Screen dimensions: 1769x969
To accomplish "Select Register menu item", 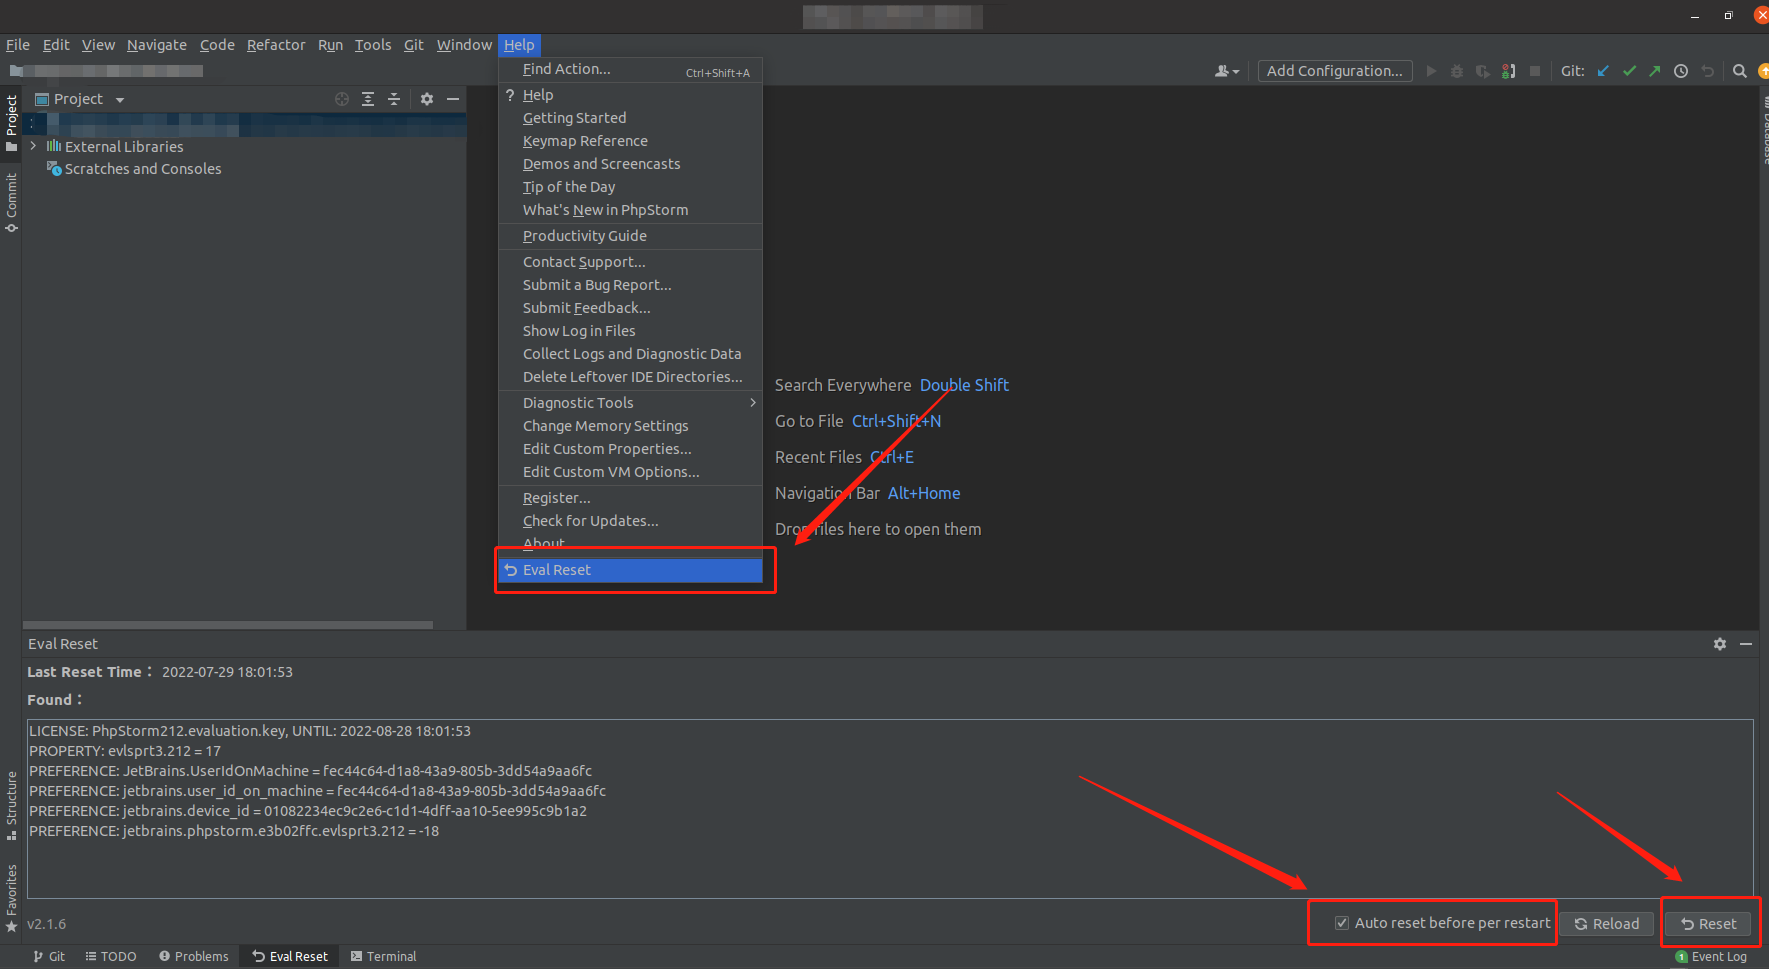I will 630,498.
